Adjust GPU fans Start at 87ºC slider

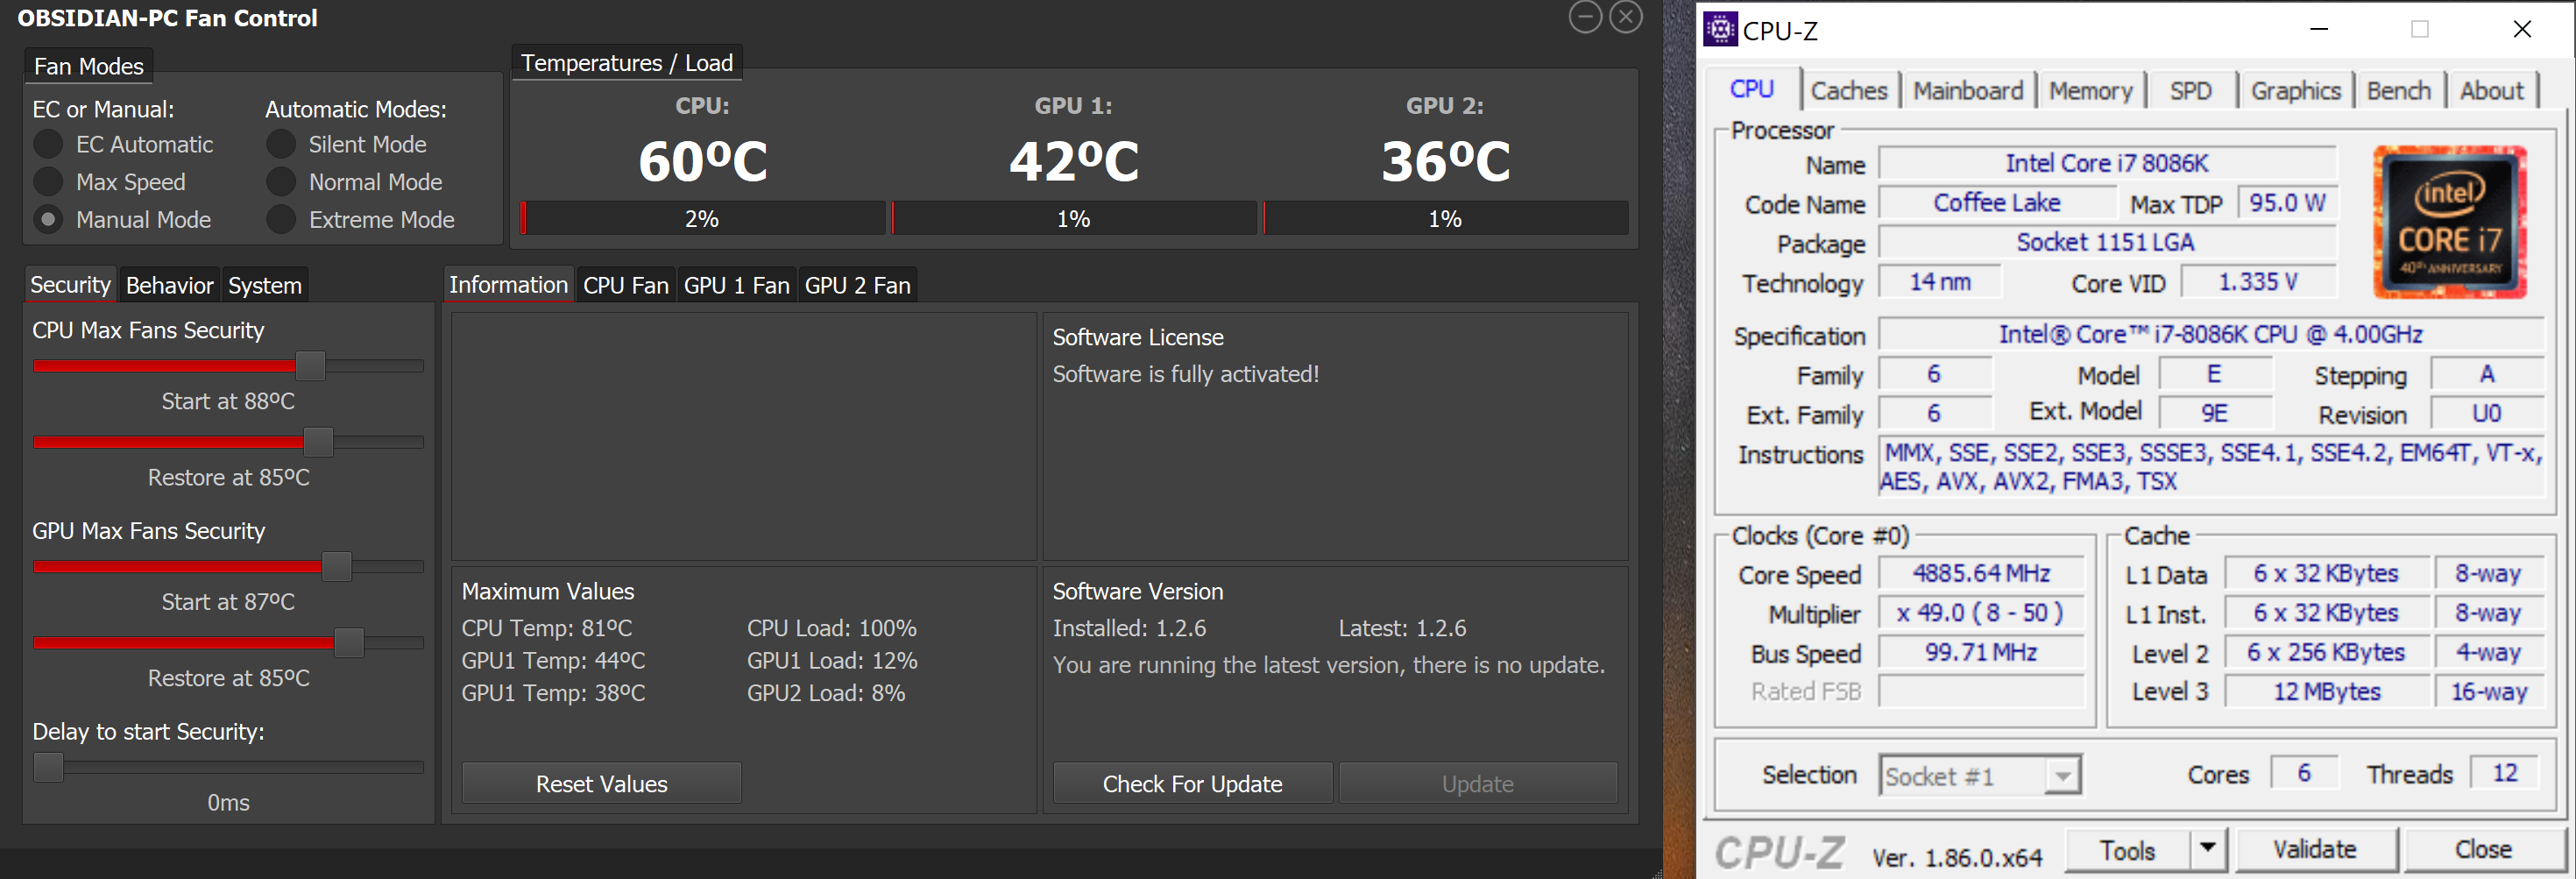coord(337,566)
